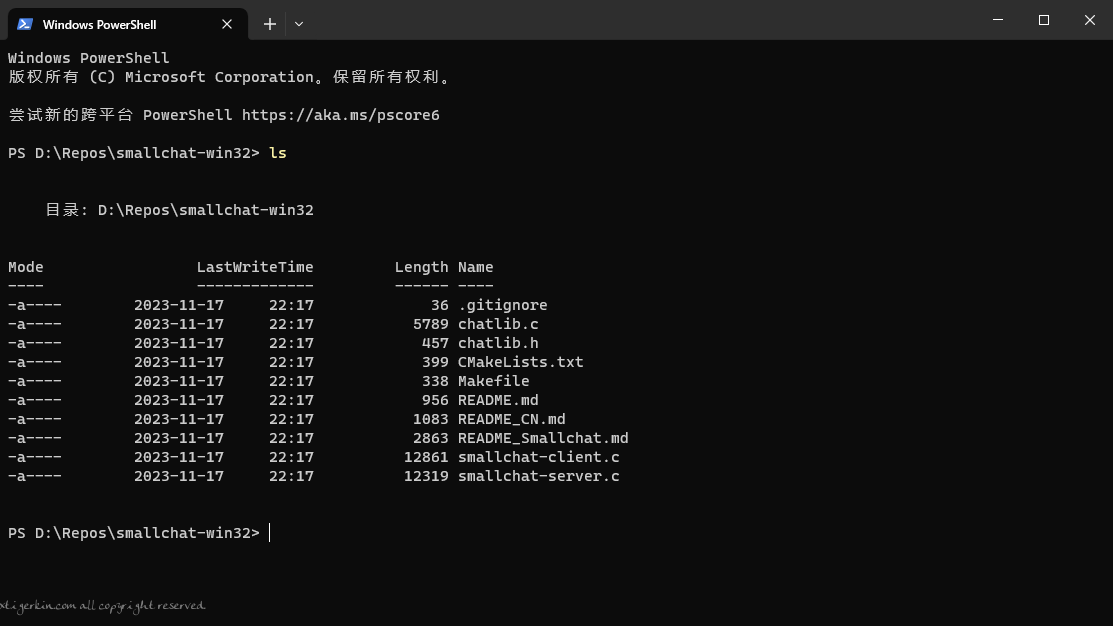
Task: Click the chatlib.c file name
Action: (498, 324)
